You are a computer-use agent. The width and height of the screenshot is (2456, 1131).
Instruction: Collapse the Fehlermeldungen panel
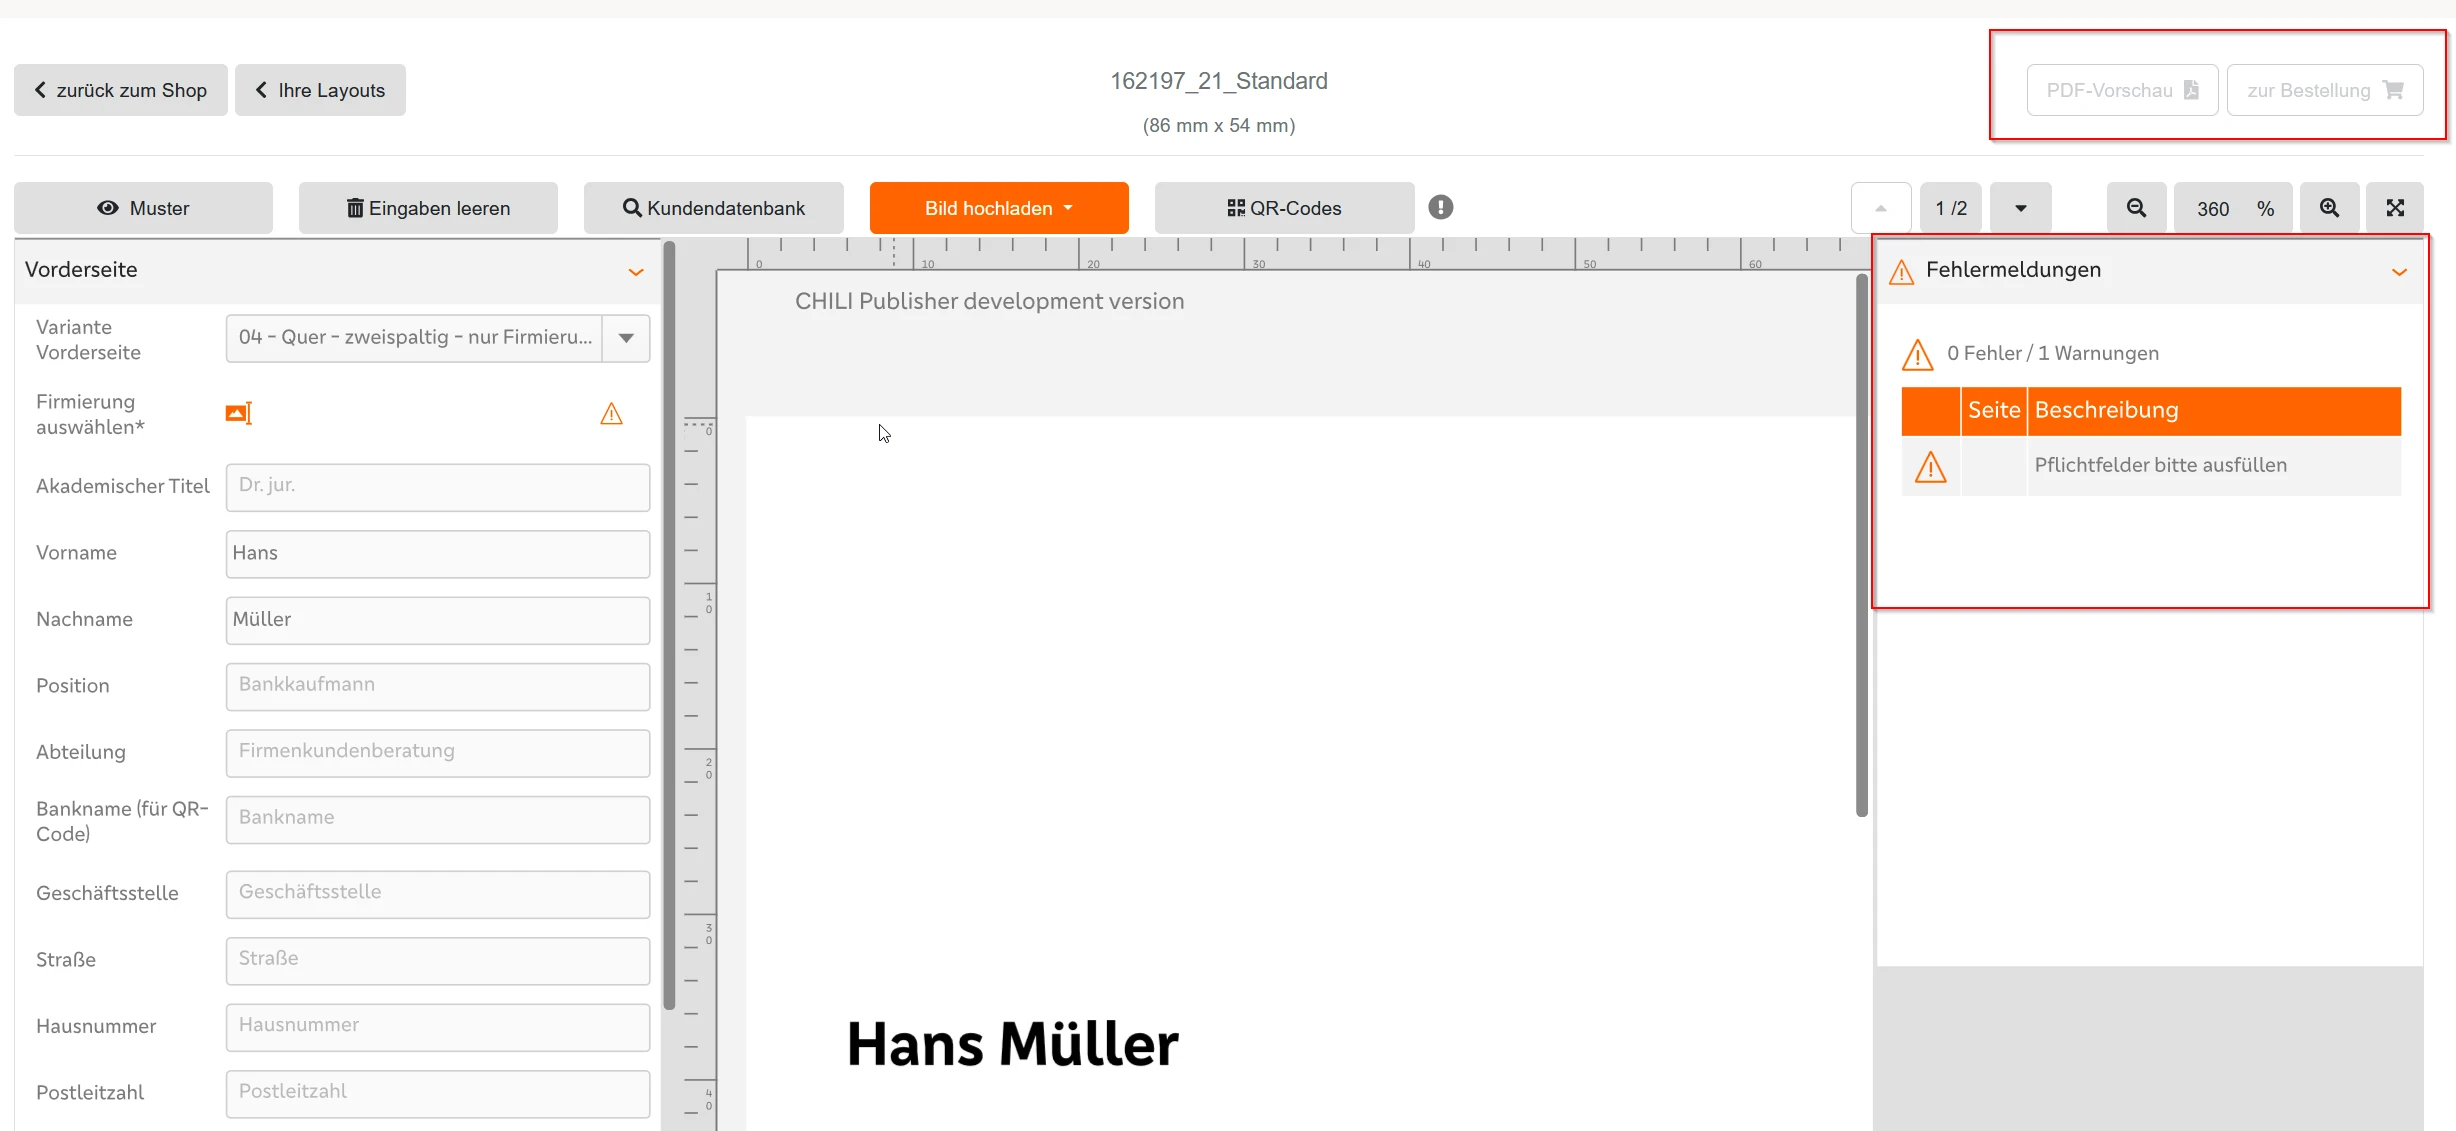[x=2399, y=272]
